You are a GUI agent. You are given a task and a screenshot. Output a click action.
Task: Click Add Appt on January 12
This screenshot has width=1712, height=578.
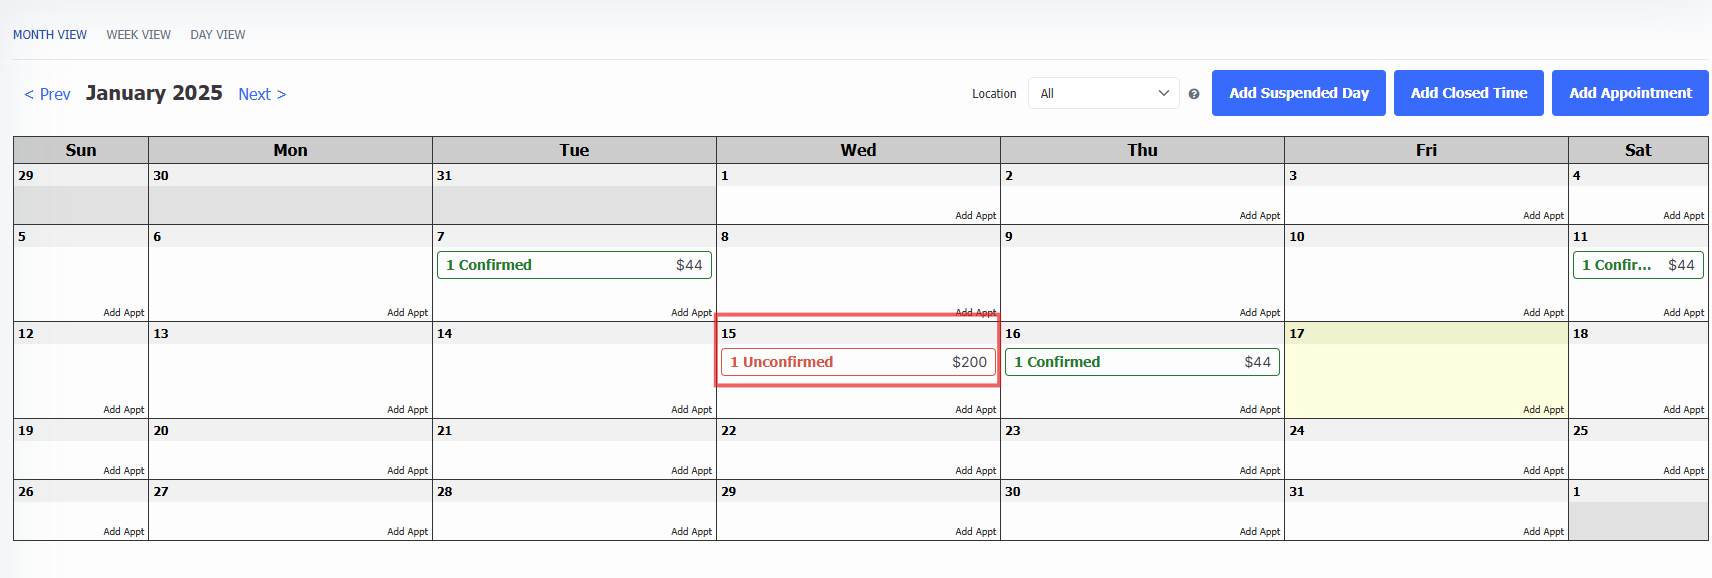pos(123,410)
